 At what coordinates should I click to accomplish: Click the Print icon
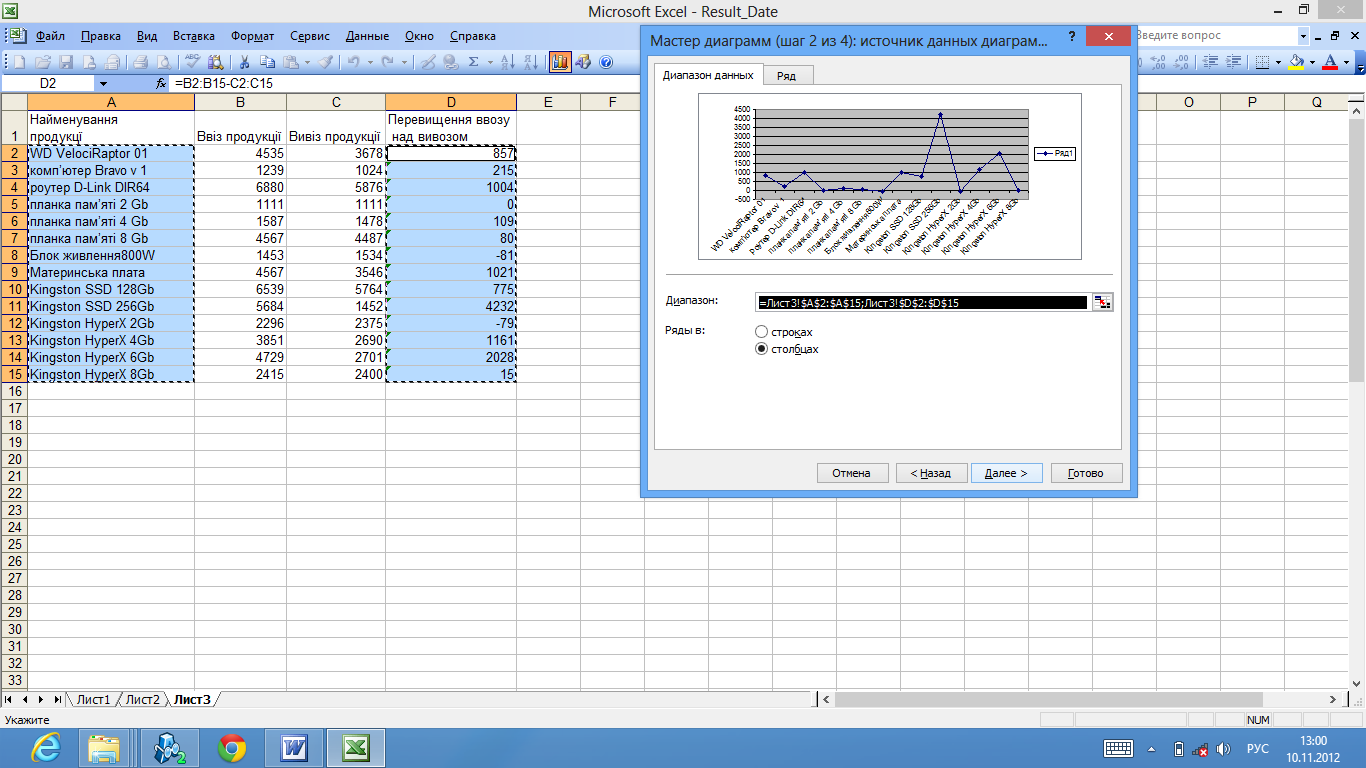(140, 62)
